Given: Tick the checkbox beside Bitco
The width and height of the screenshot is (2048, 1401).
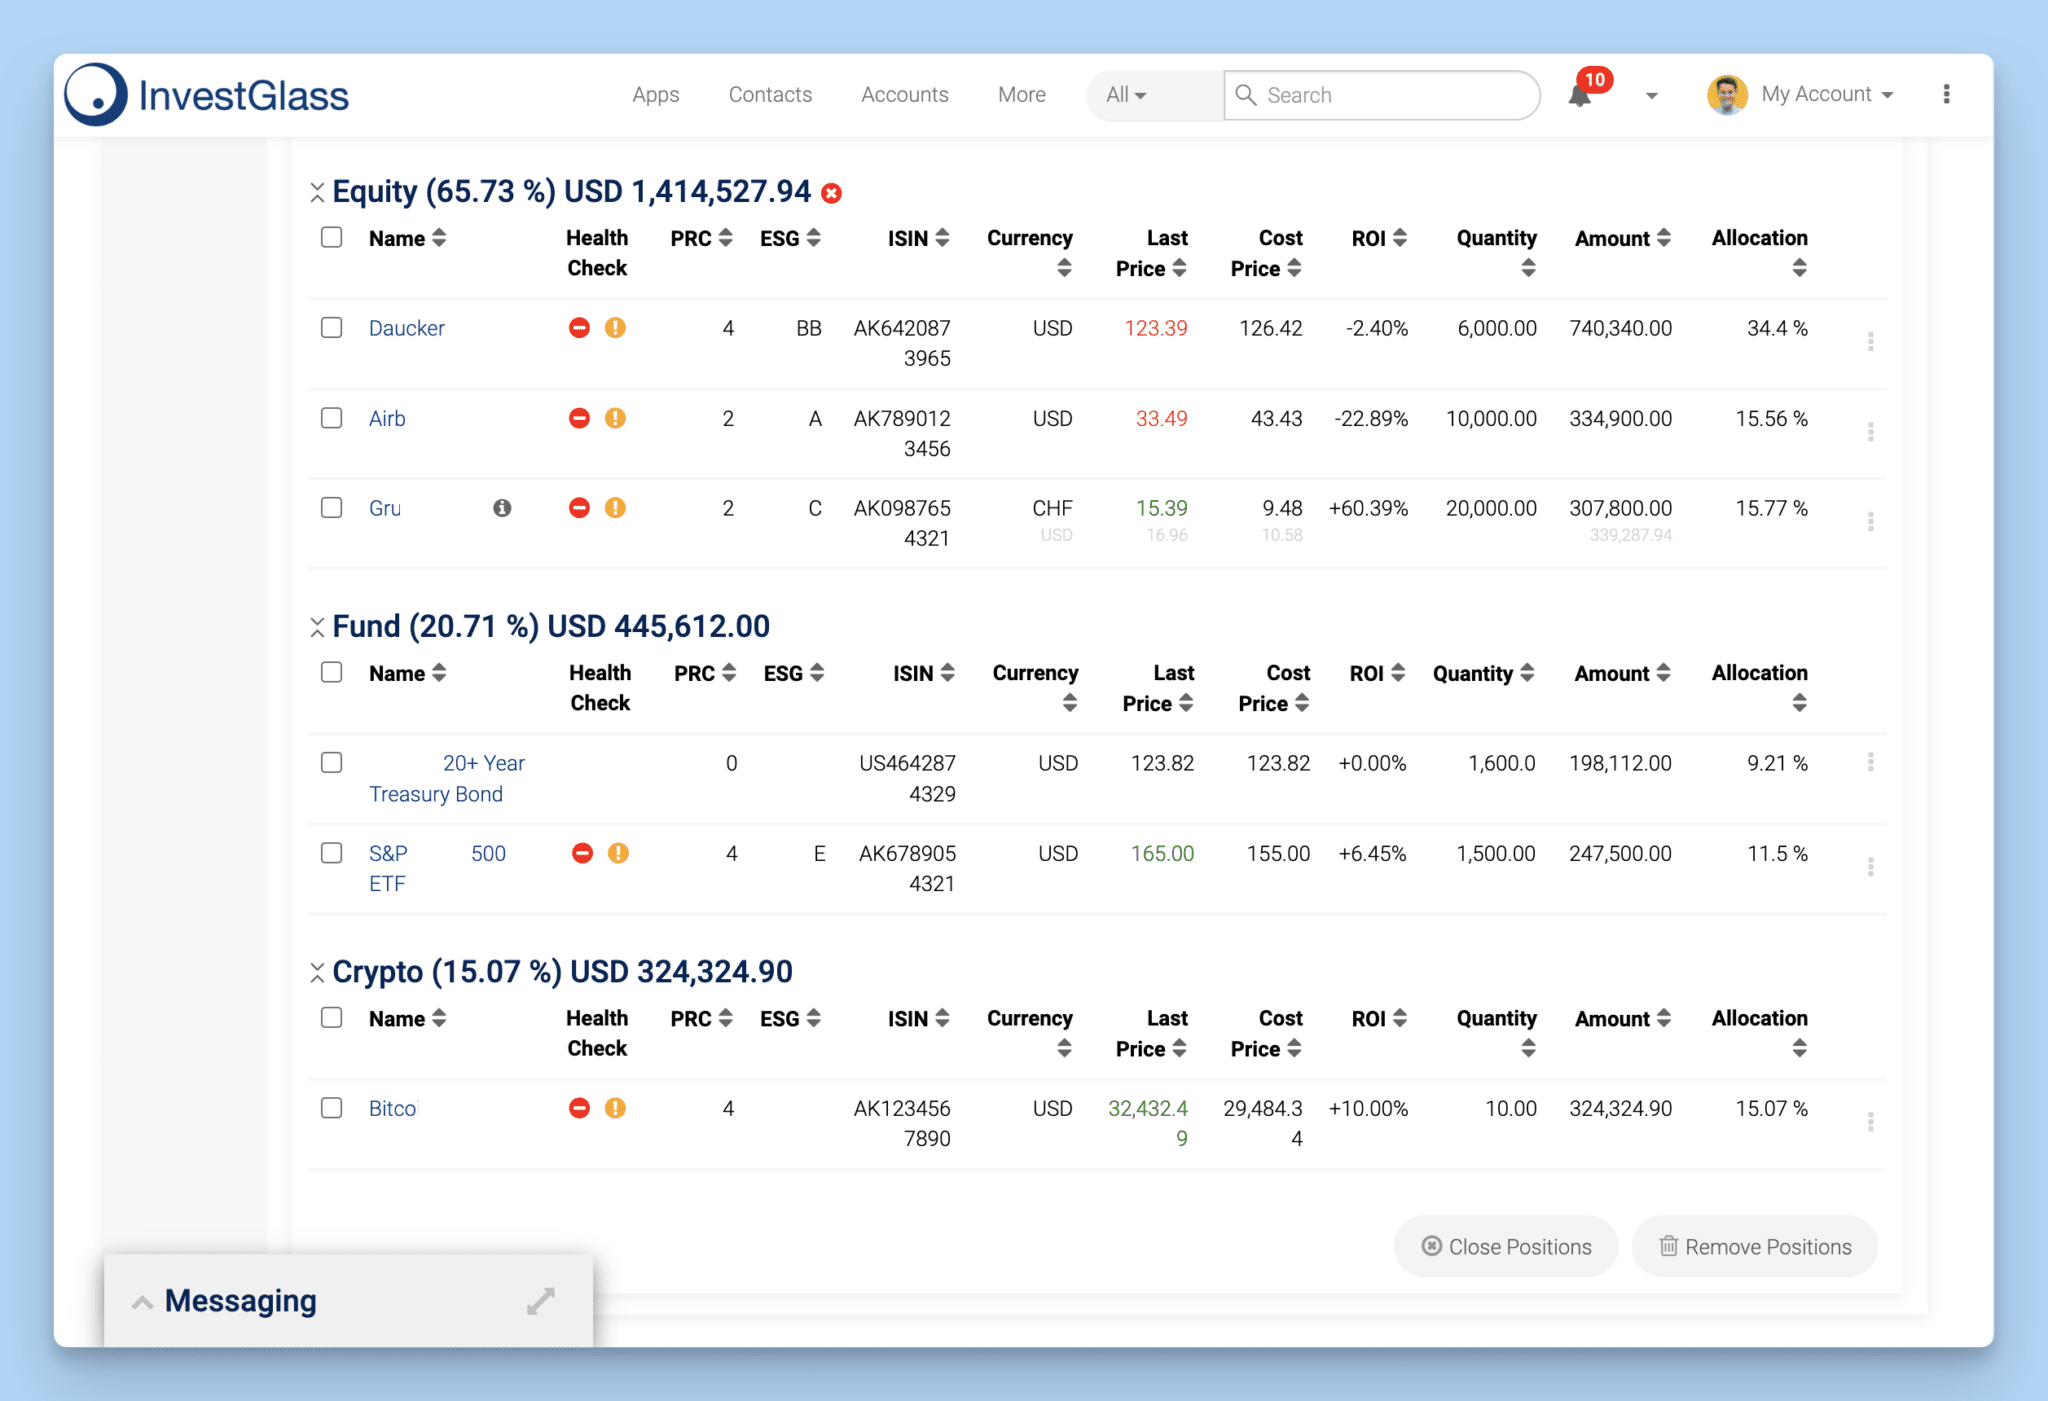Looking at the screenshot, I should click(331, 1108).
